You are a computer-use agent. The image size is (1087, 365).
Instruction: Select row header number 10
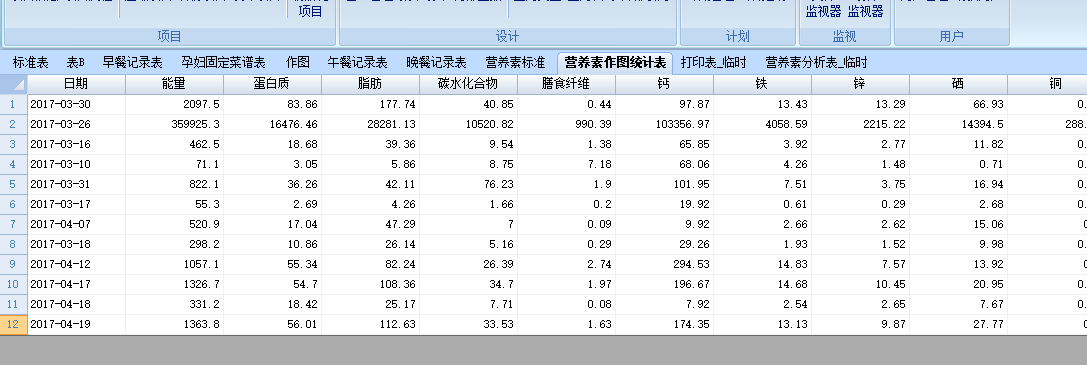click(14, 285)
